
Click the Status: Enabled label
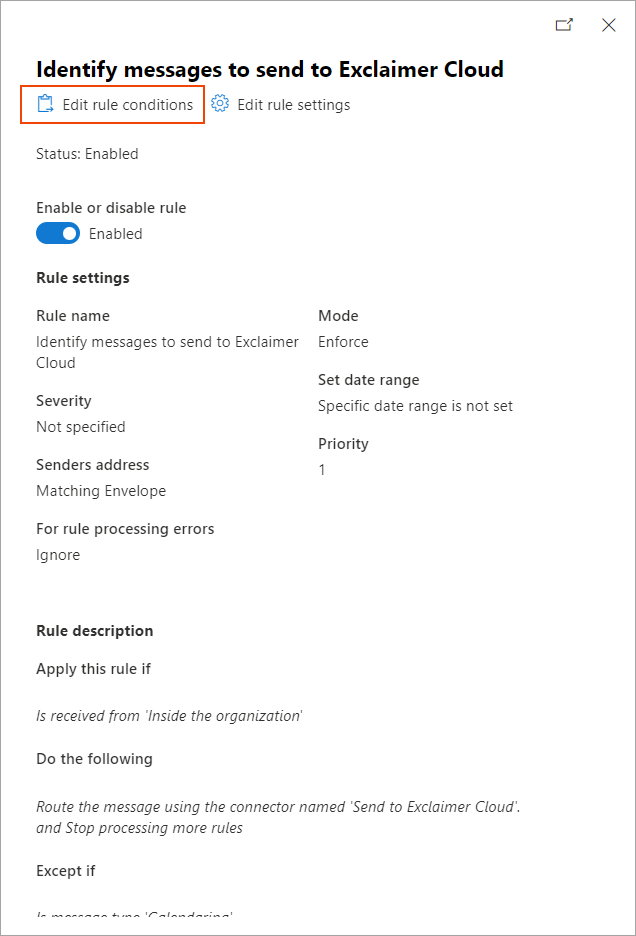[x=87, y=153]
